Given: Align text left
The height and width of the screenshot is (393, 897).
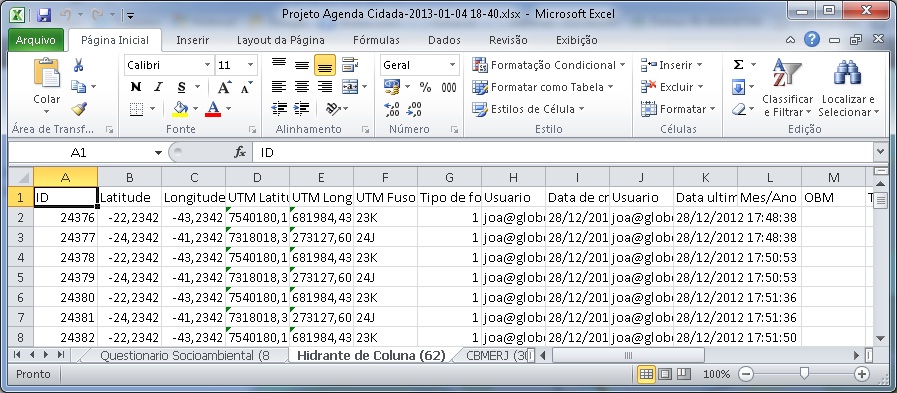Looking at the screenshot, I should click(279, 87).
